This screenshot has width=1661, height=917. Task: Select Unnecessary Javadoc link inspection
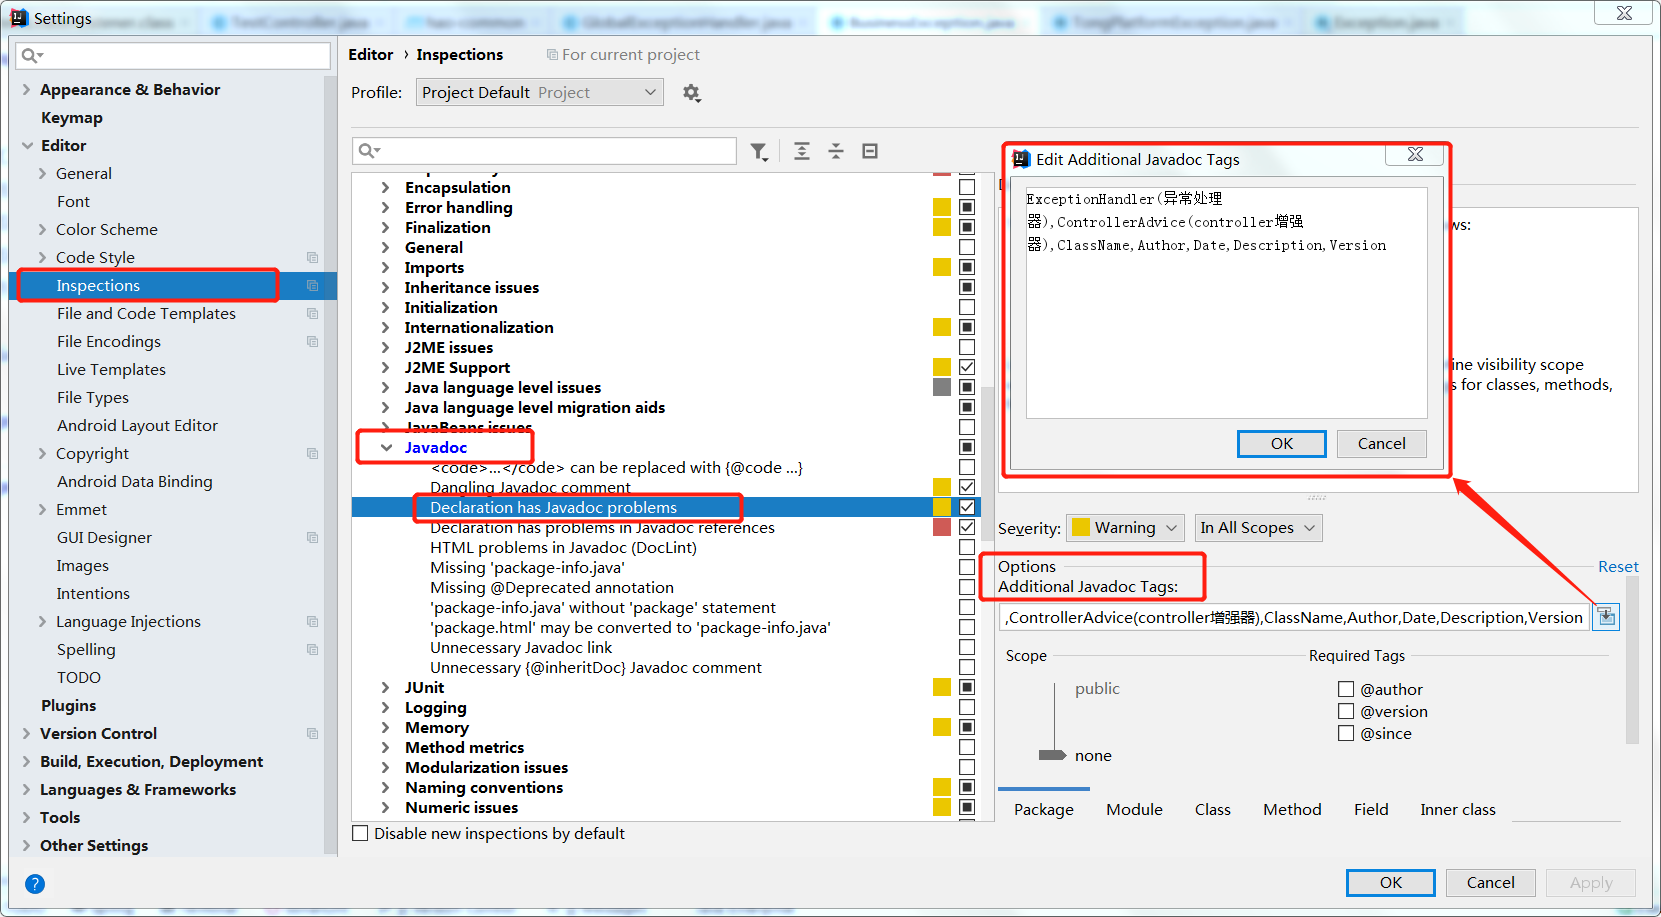pyautogui.click(x=521, y=647)
